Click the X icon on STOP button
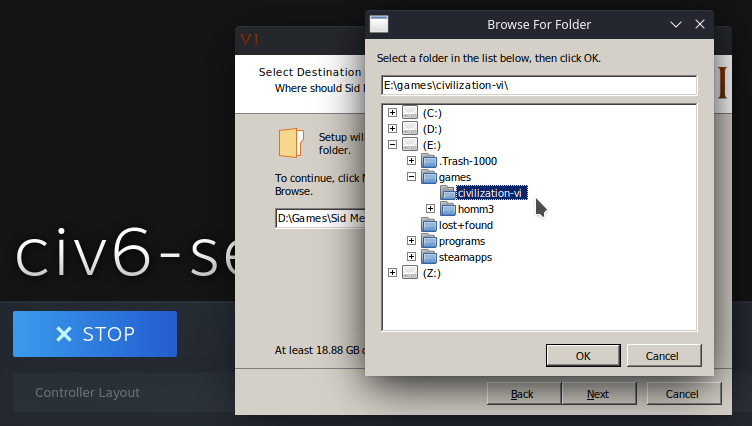The height and width of the screenshot is (426, 752). click(64, 334)
